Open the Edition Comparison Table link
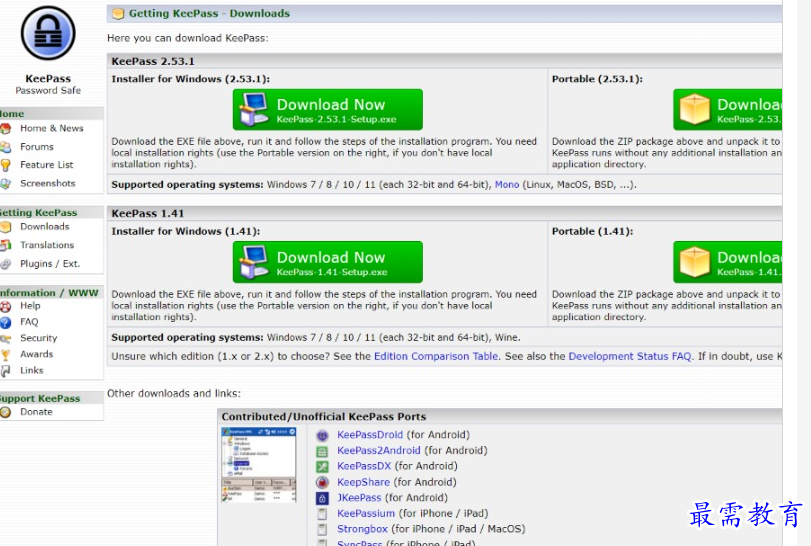 pos(436,356)
